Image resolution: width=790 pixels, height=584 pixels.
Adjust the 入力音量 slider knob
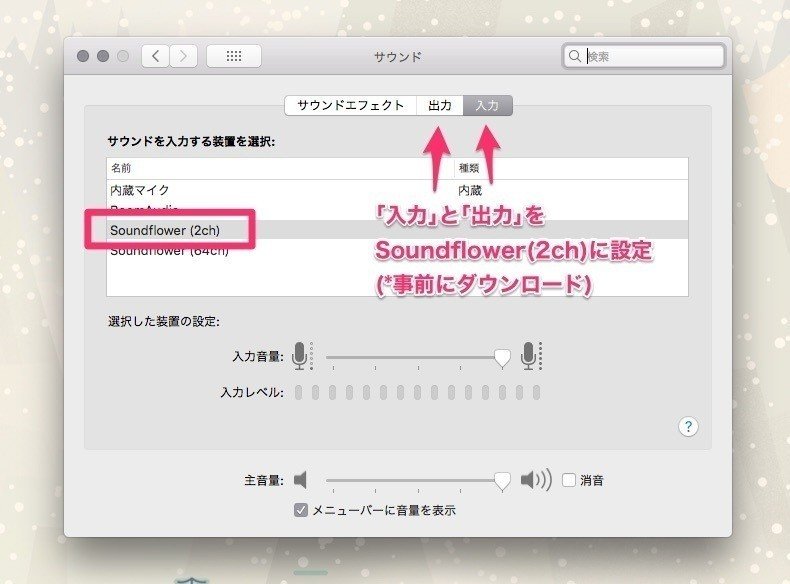click(x=502, y=358)
